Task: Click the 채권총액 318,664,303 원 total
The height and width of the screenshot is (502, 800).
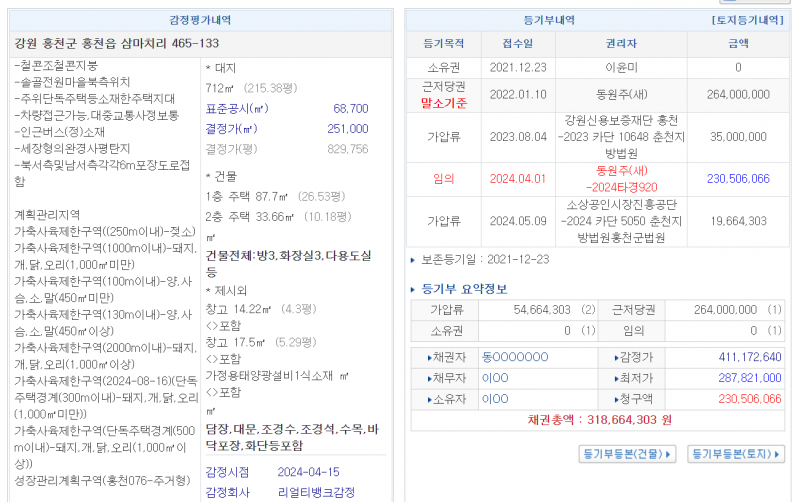Action: 599,420
